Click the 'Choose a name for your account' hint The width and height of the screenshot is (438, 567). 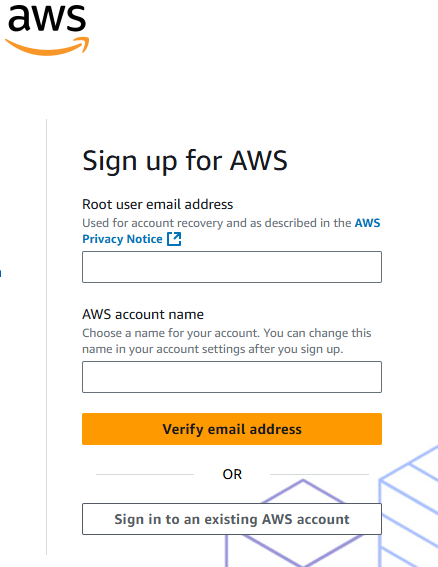[227, 341]
